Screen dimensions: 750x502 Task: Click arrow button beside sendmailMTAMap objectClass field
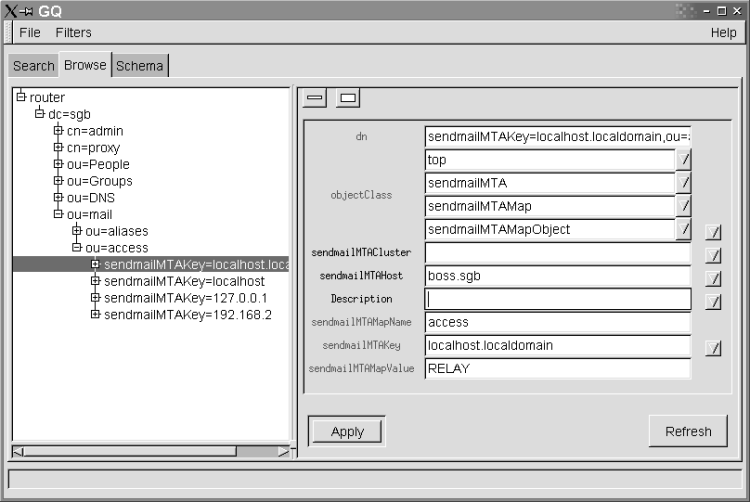(x=684, y=206)
